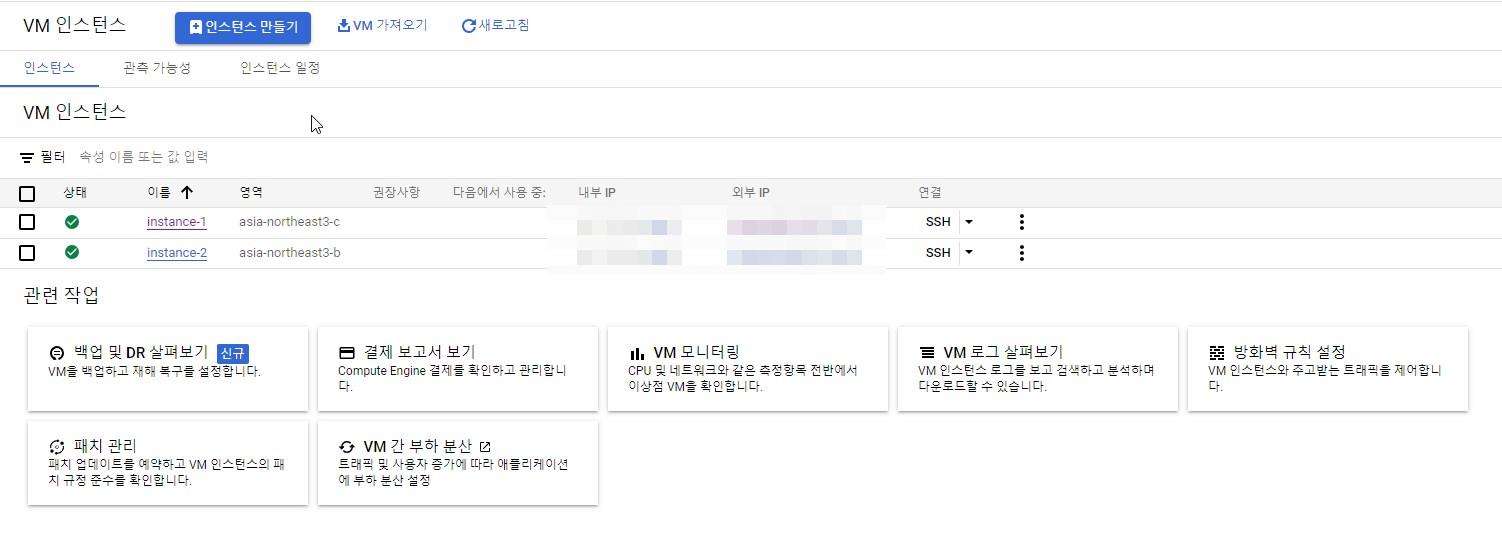The width and height of the screenshot is (1502, 536).
Task: Open the three-dot menu for instance-2
Action: point(1021,253)
